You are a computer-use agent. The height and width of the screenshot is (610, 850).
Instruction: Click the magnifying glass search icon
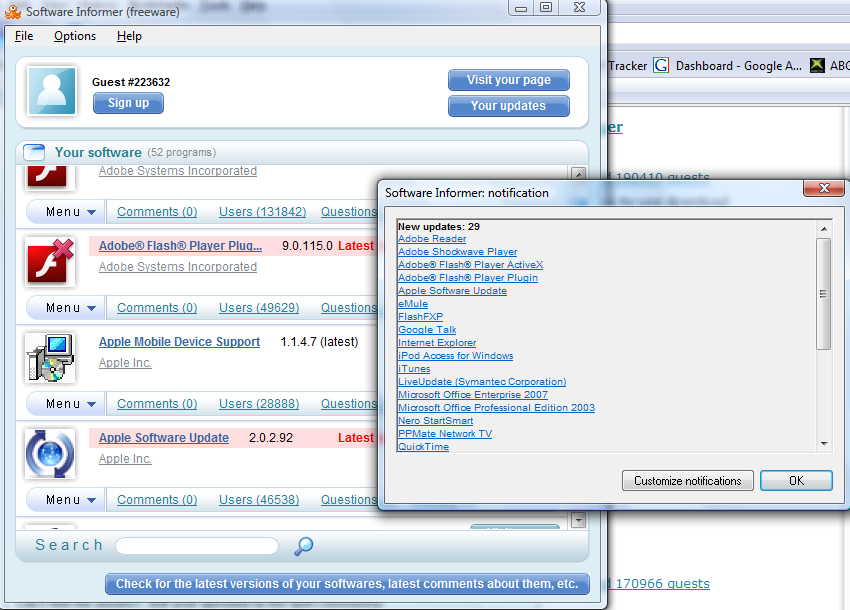[x=304, y=546]
